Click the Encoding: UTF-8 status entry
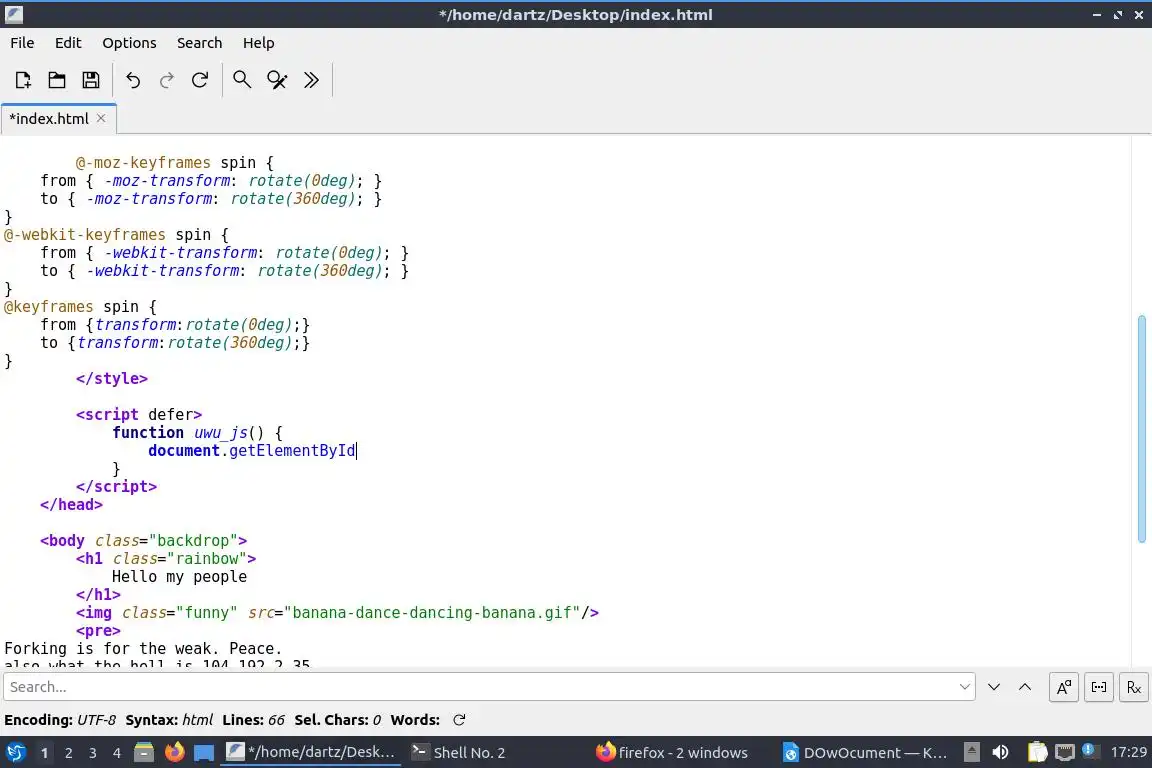Viewport: 1152px width, 768px height. (60, 719)
